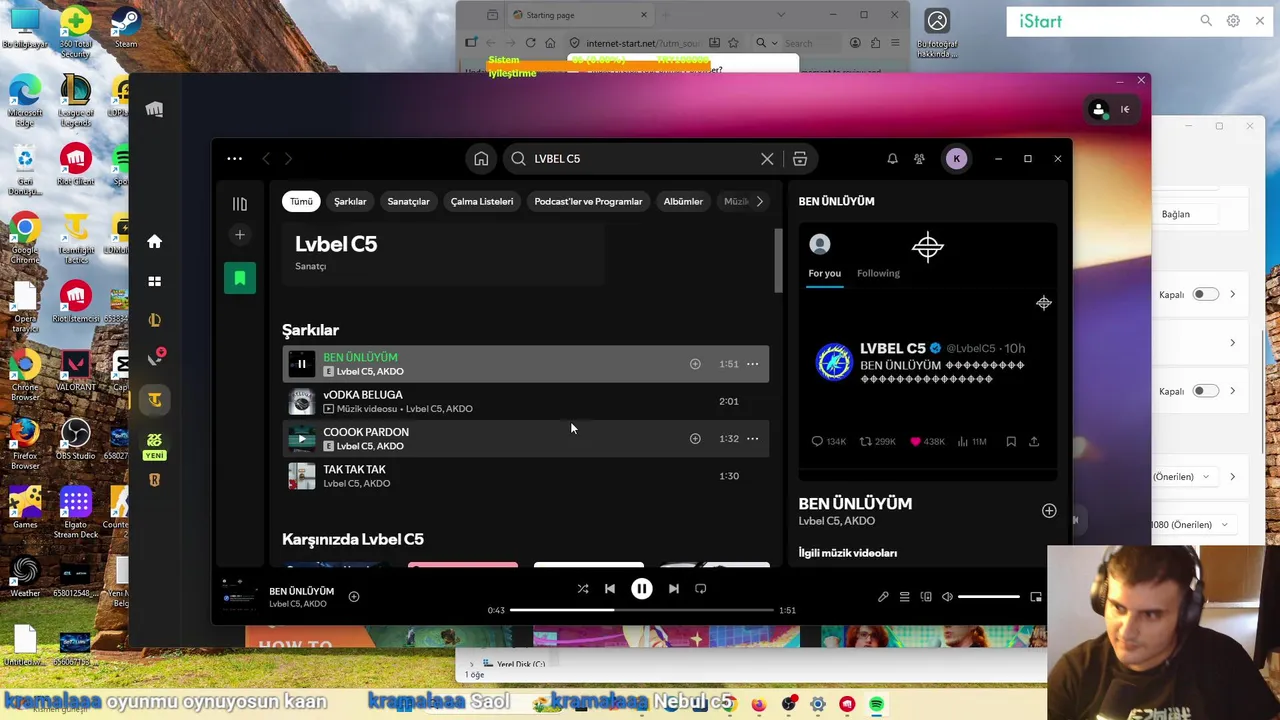Open vODKA BELUGA song row
The height and width of the screenshot is (720, 1280).
tap(526, 401)
